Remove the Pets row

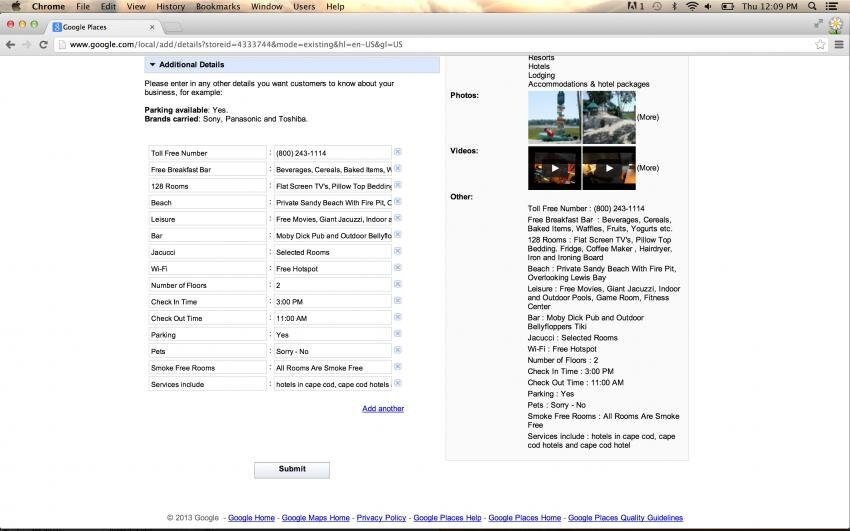(397, 350)
